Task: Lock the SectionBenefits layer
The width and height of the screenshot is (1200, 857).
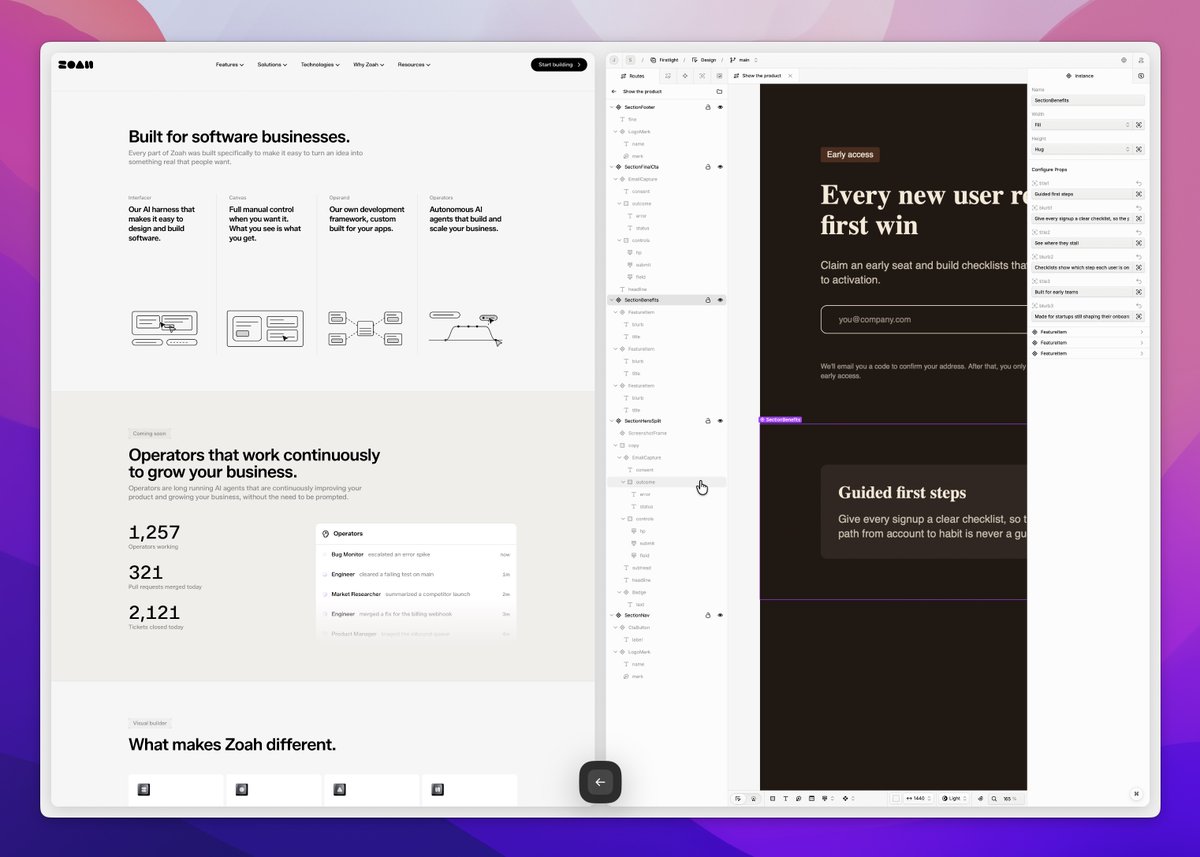Action: point(708,300)
